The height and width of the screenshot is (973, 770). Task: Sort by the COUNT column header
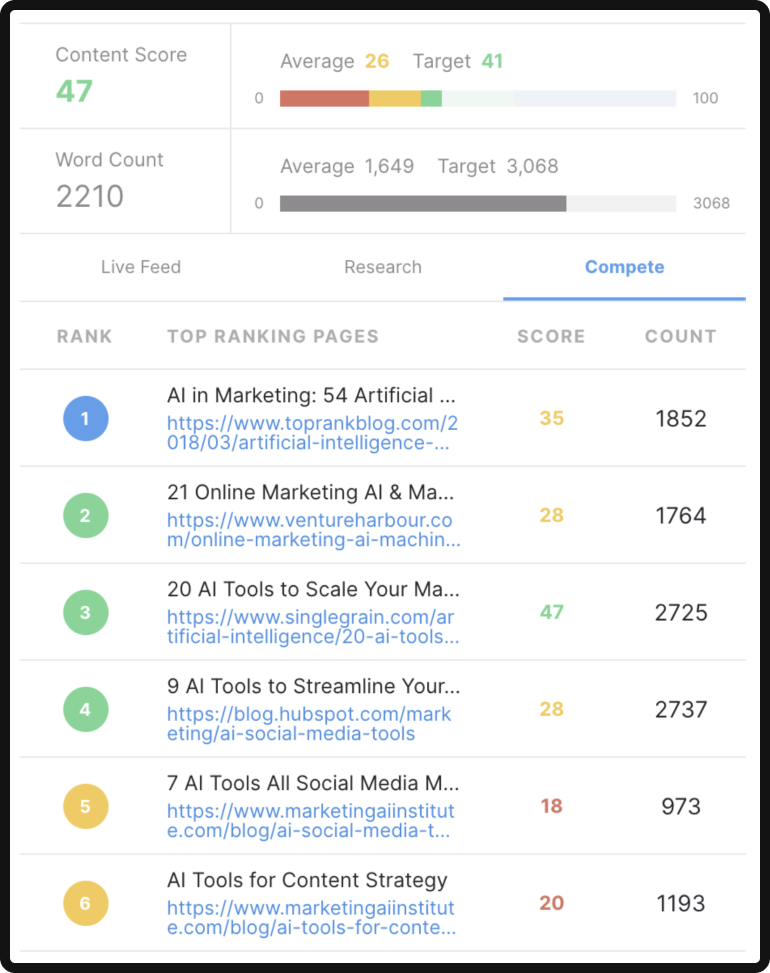click(x=681, y=336)
